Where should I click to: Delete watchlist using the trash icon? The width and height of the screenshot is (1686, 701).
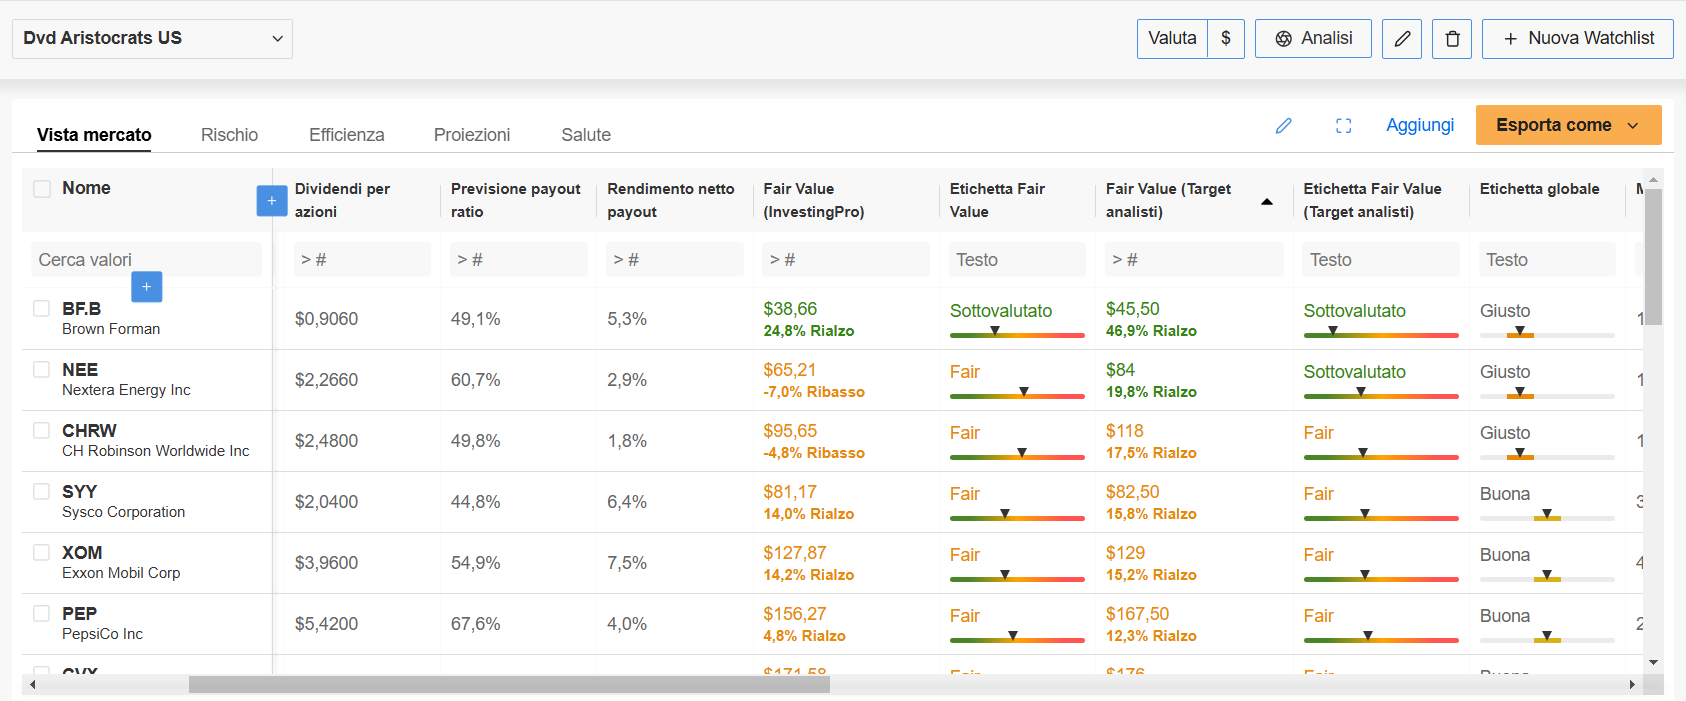[x=1452, y=39]
